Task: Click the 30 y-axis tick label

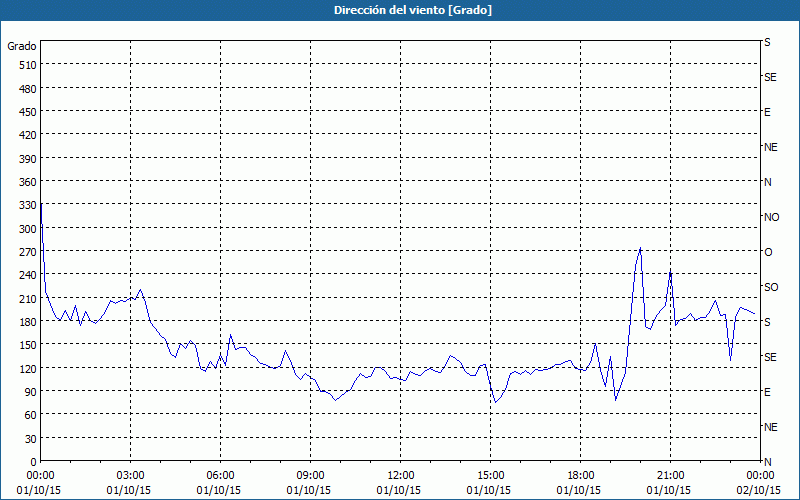Action: click(x=30, y=439)
